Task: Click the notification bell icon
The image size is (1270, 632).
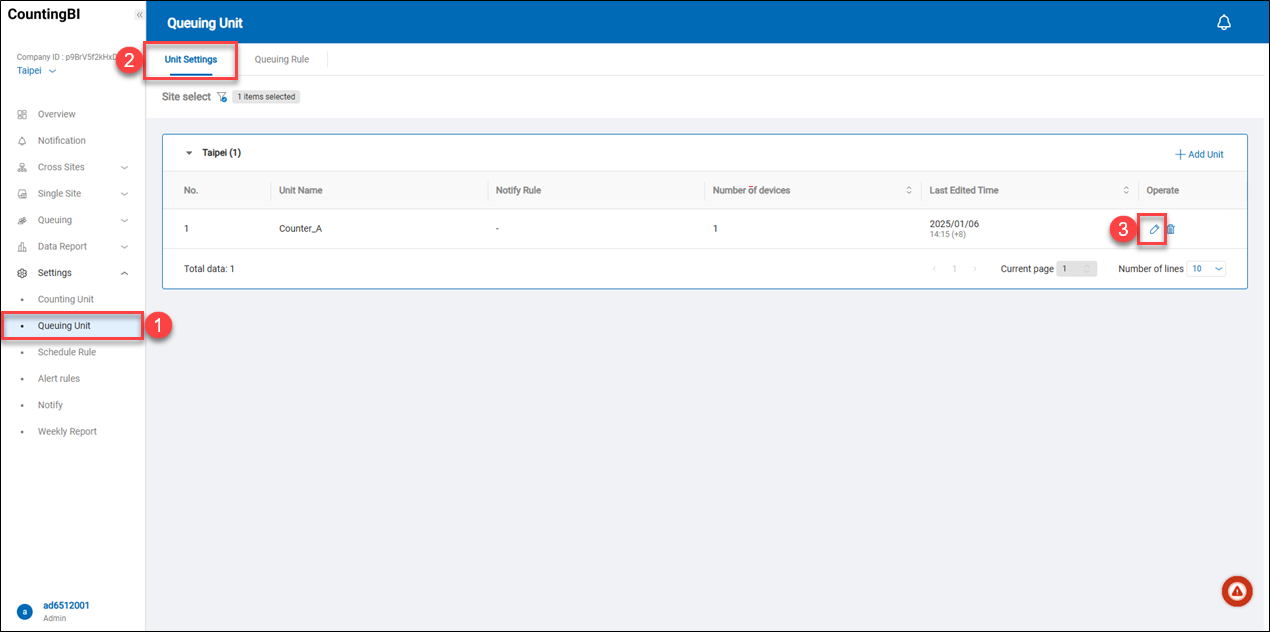Action: (x=1223, y=23)
